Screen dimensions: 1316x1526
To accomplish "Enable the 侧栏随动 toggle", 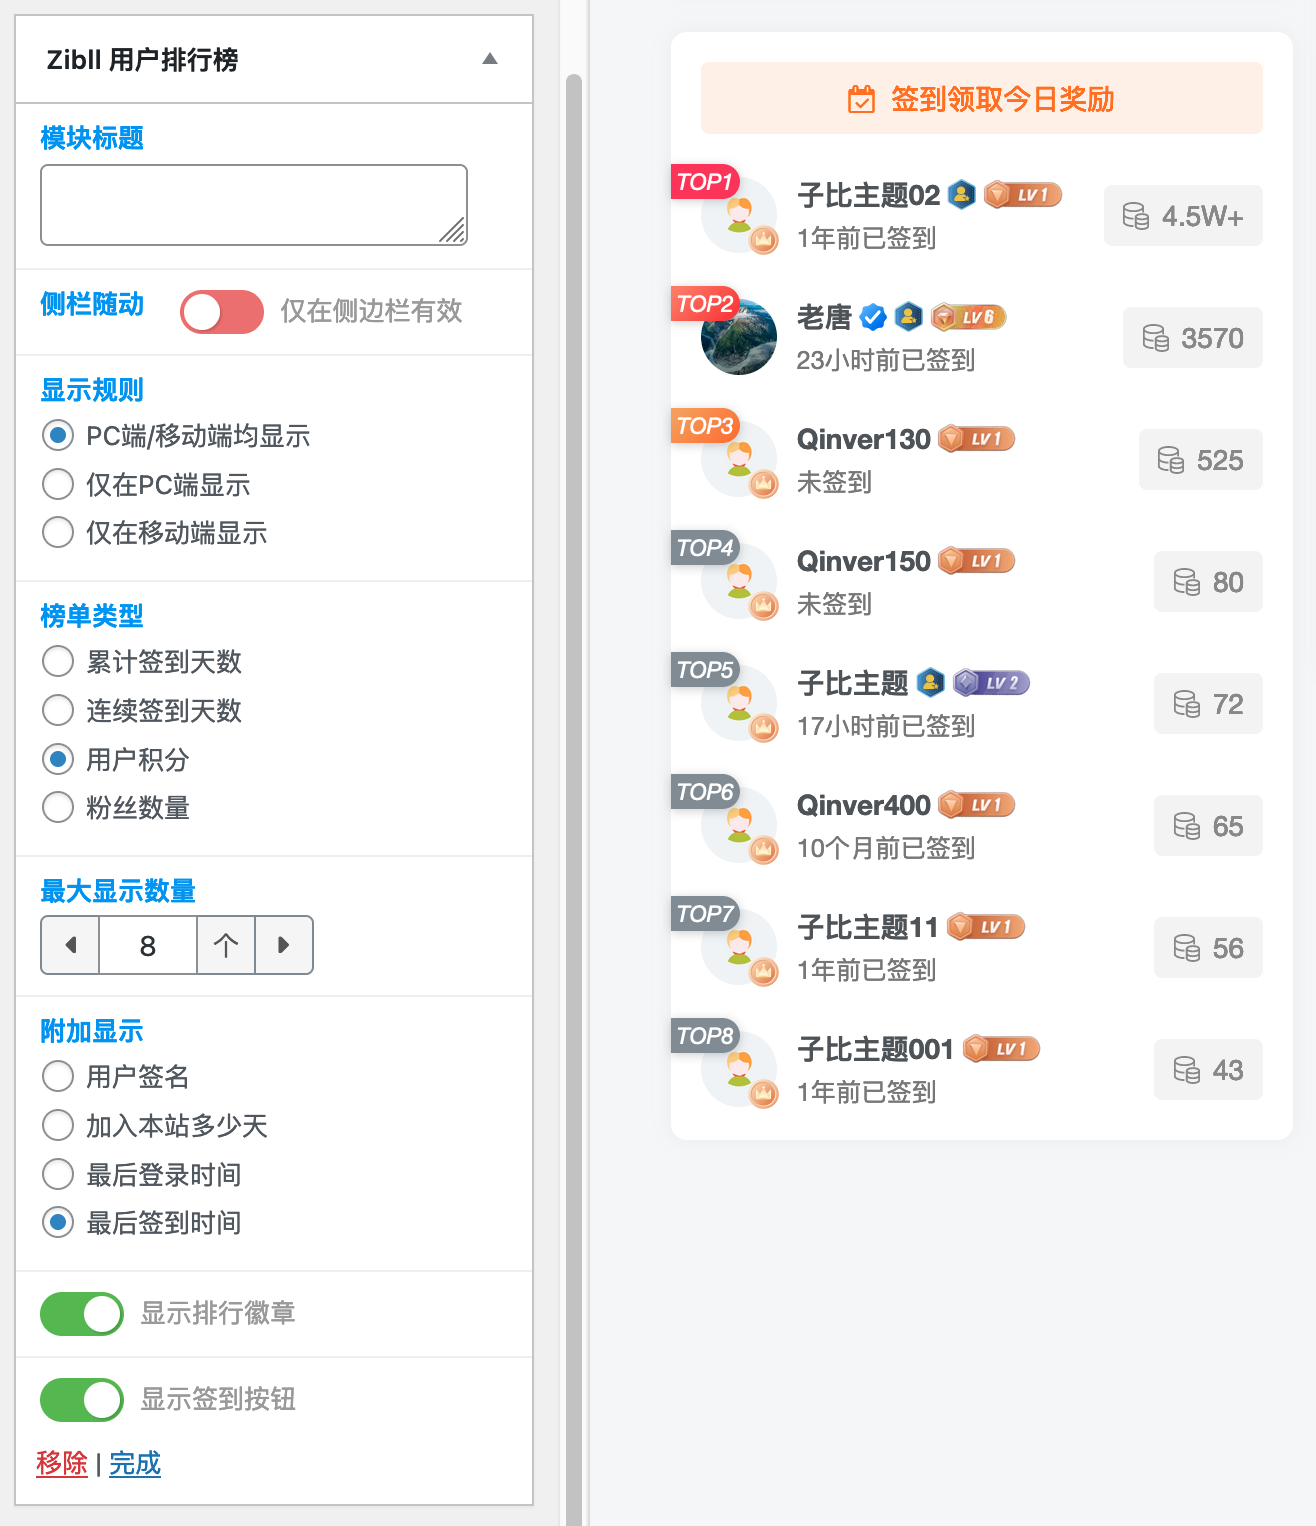I will tap(221, 311).
